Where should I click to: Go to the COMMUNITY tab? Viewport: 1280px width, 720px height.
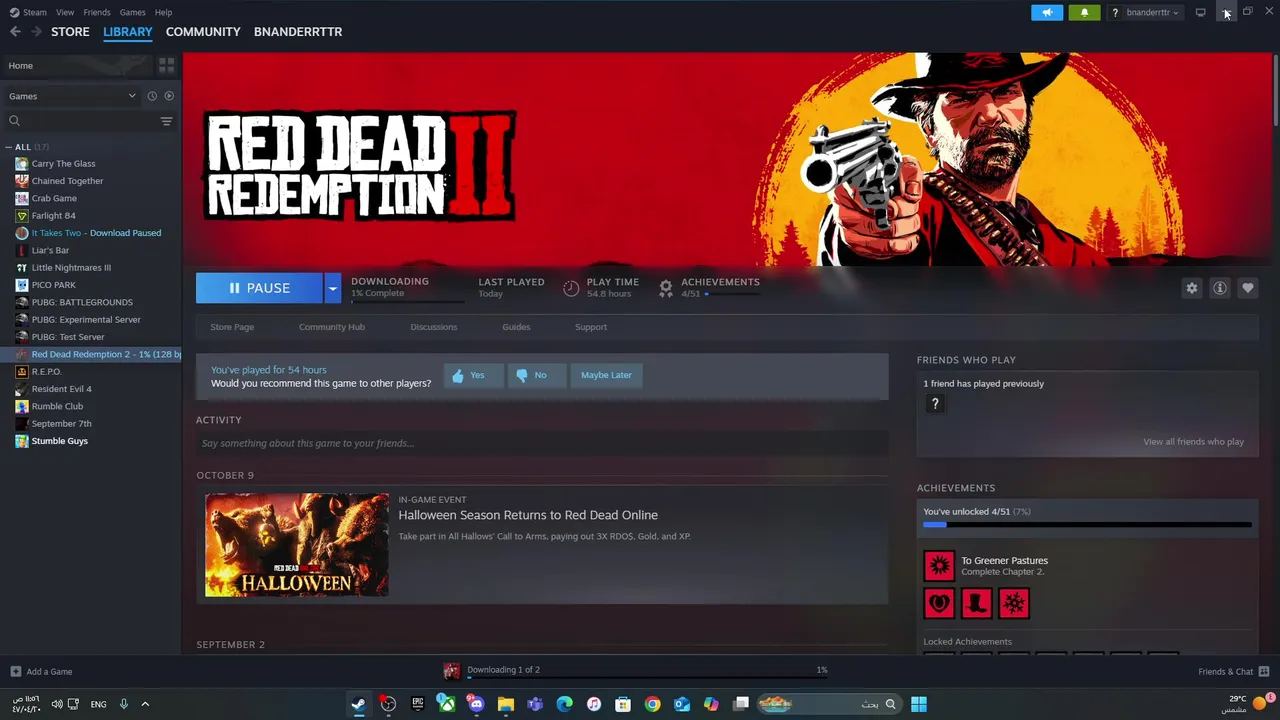pyautogui.click(x=203, y=32)
